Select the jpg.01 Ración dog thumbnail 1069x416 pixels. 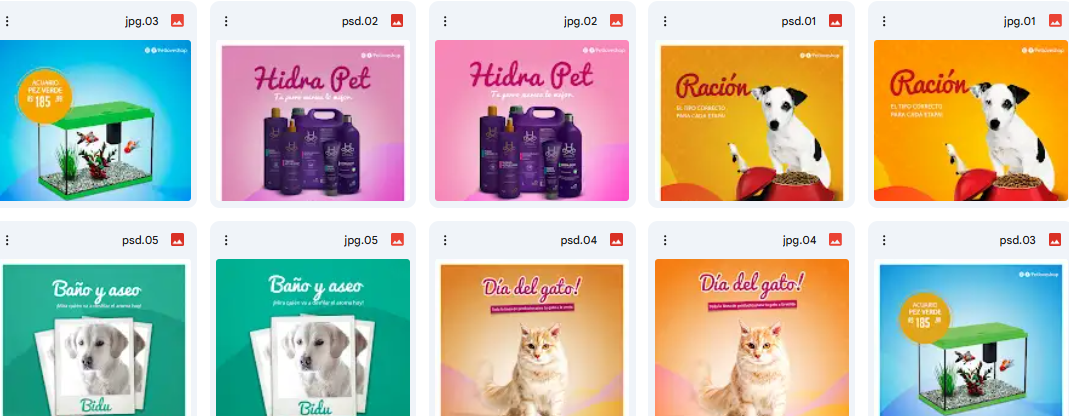click(971, 121)
